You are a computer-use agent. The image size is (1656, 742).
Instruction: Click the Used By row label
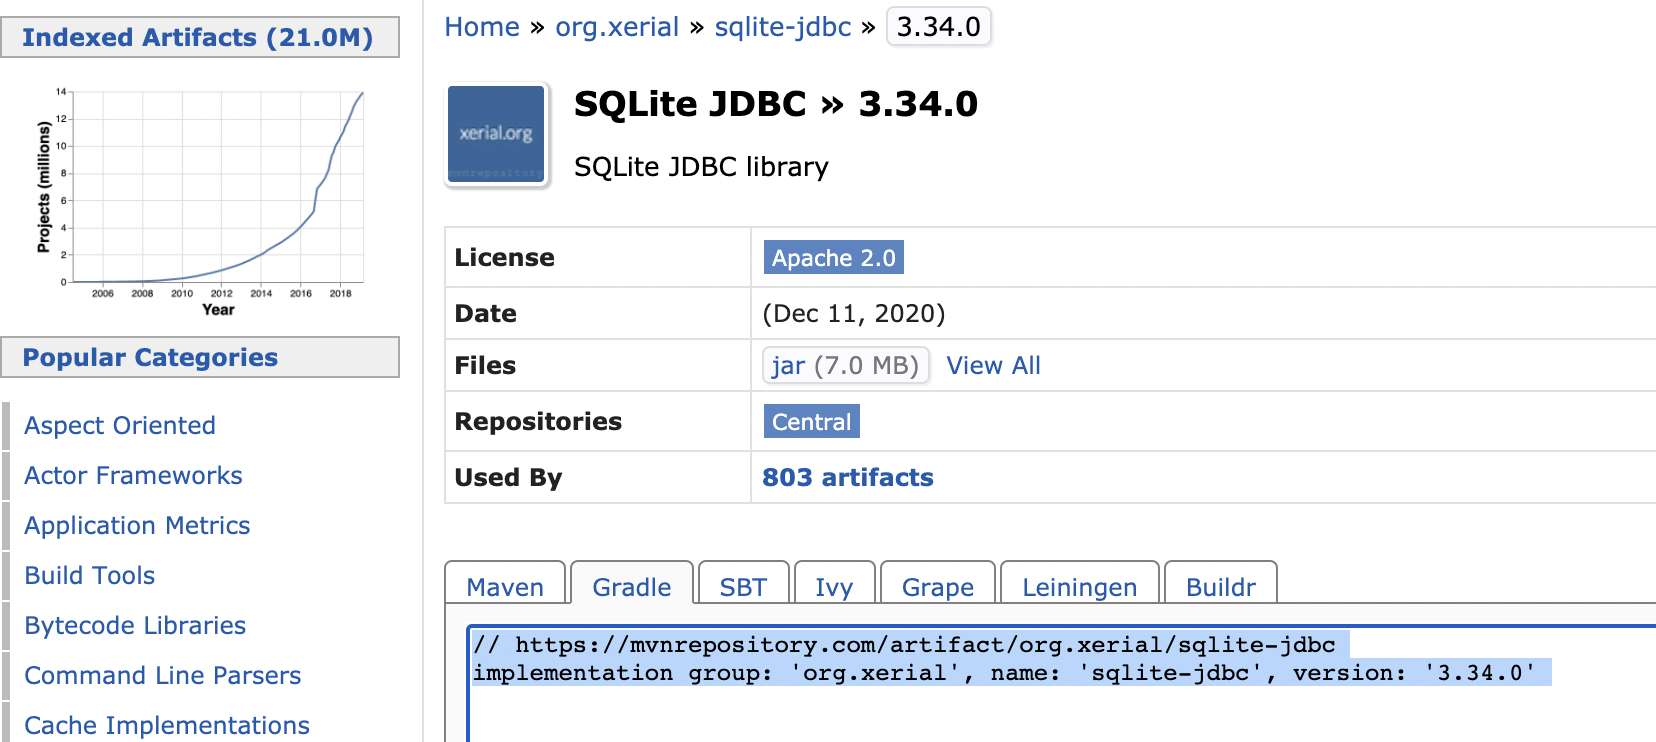(508, 477)
